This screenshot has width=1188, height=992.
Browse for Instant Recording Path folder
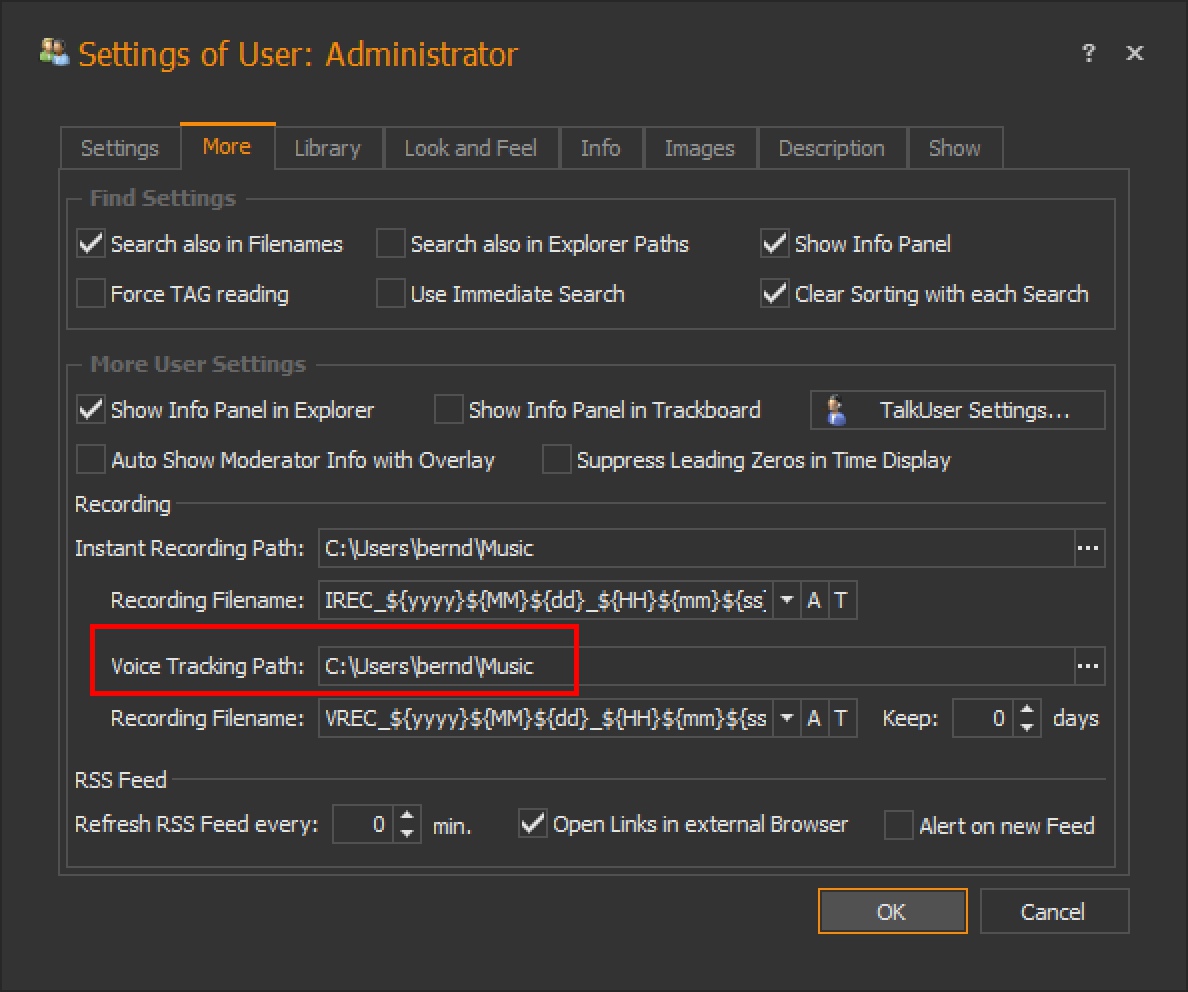pyautogui.click(x=1088, y=548)
